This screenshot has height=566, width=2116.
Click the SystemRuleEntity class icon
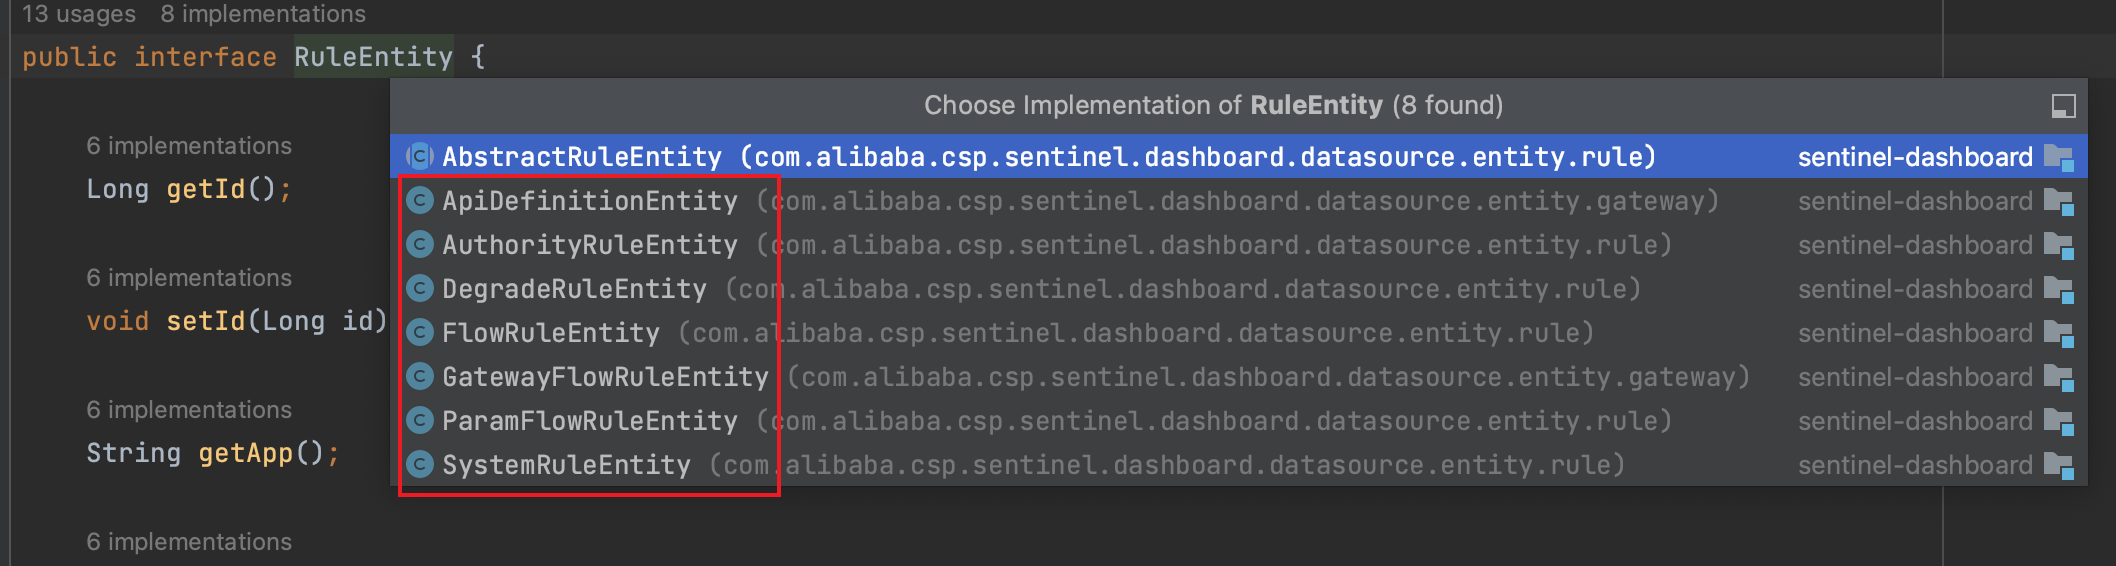(420, 465)
